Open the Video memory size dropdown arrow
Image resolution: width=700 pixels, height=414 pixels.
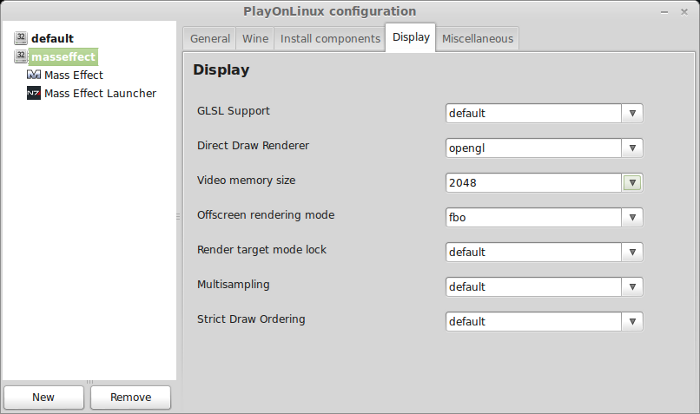pos(632,183)
